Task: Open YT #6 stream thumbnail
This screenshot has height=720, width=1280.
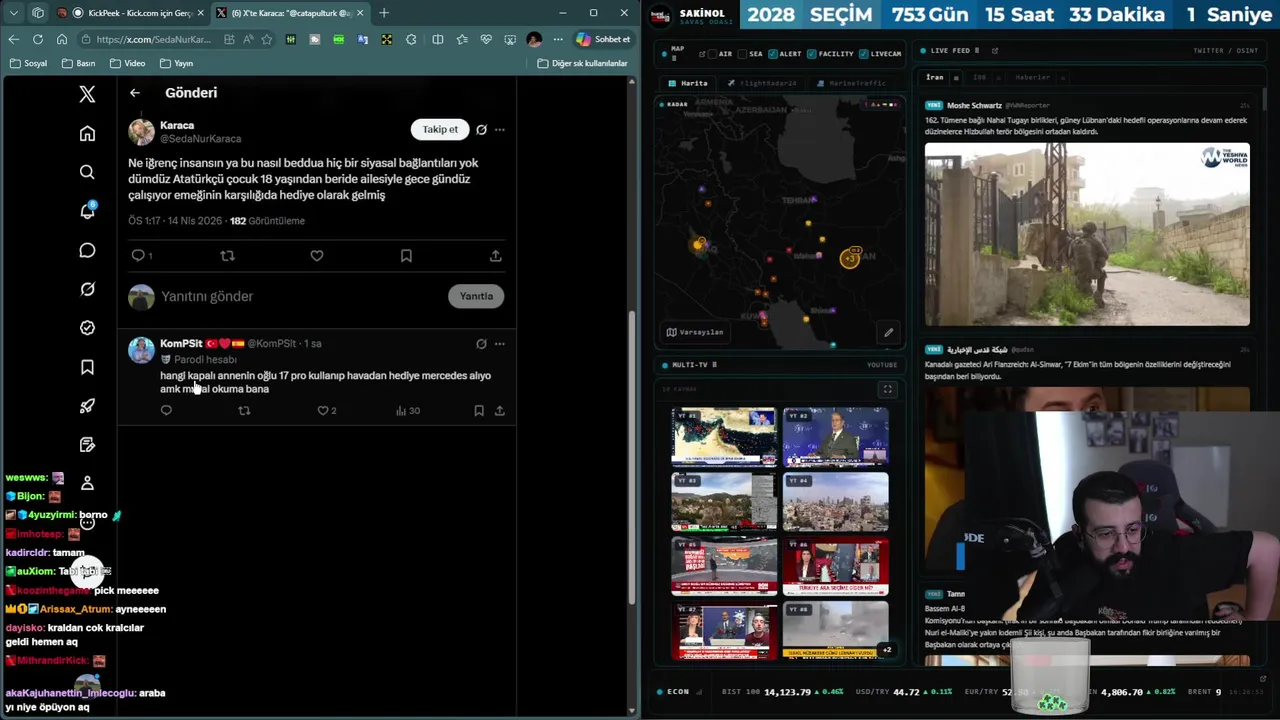Action: [x=835, y=567]
